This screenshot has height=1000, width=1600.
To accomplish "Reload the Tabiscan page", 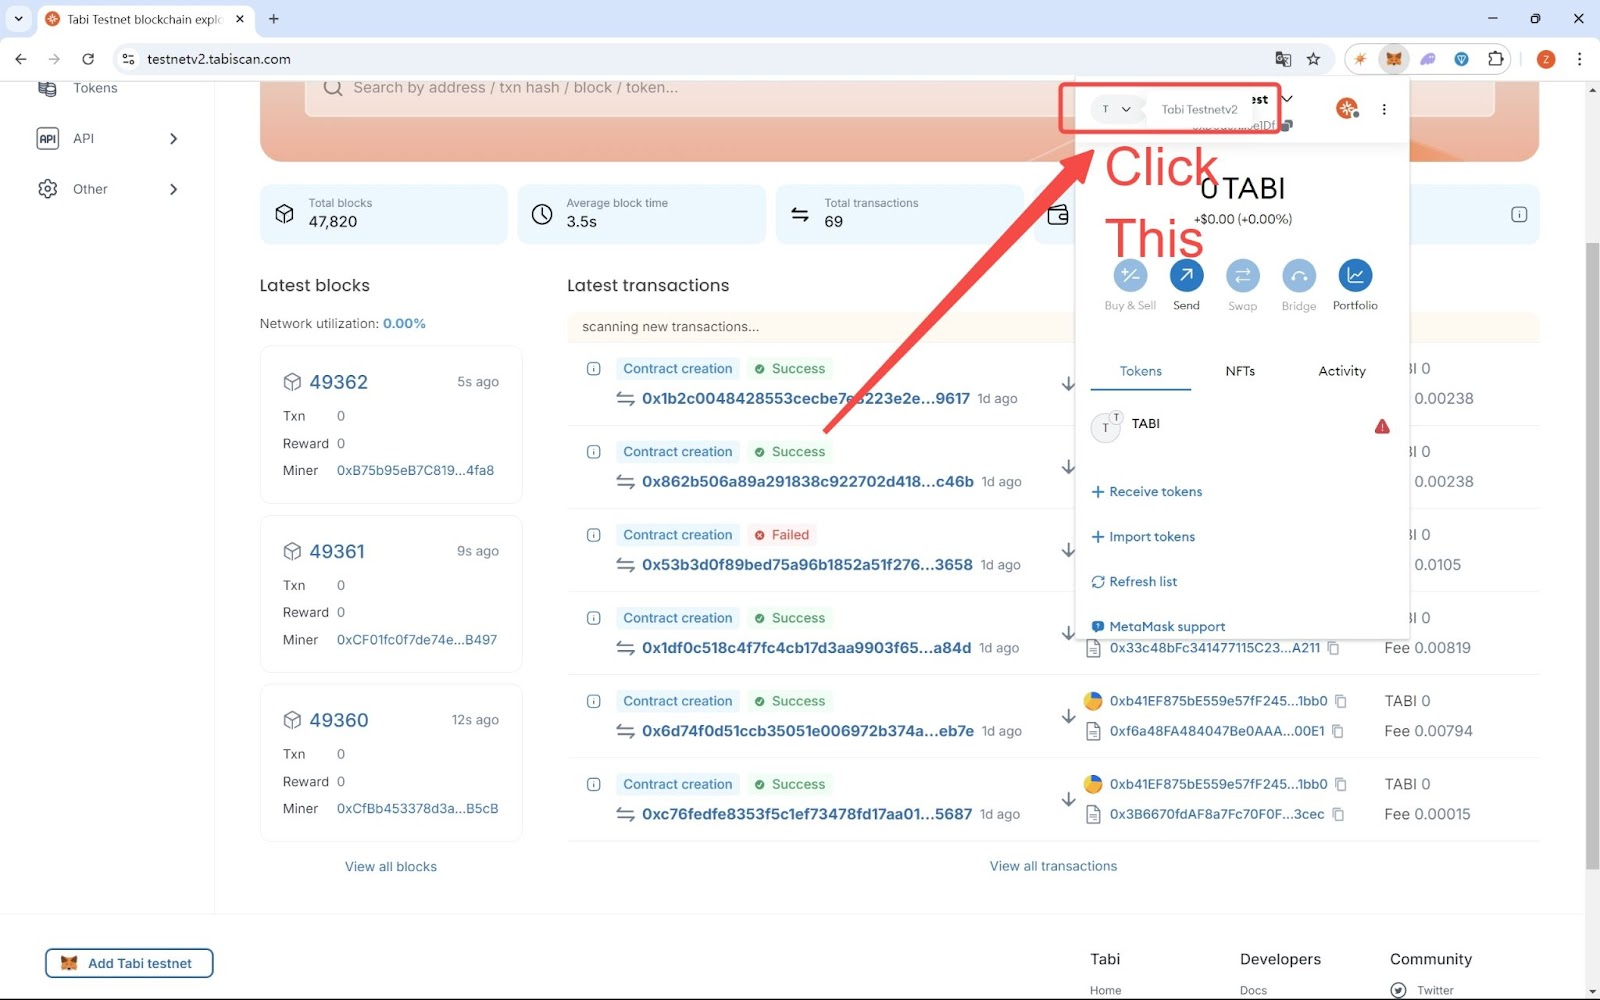I will click(88, 59).
